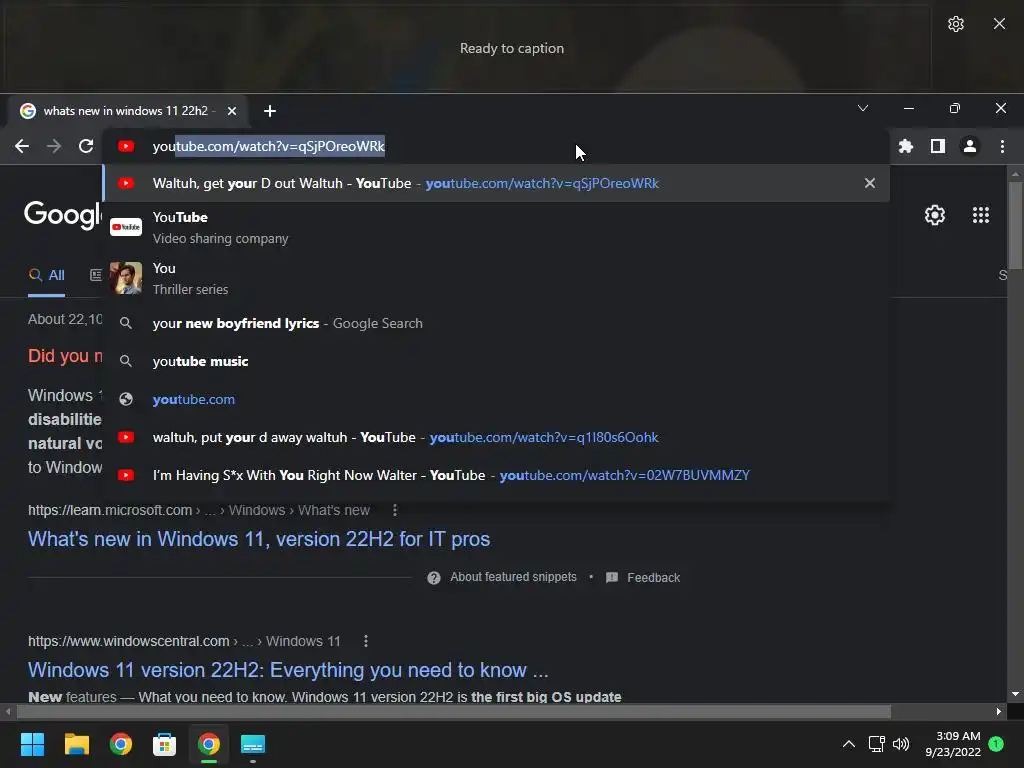The image size is (1024, 768).
Task: Open File Explorer from the taskbar
Action: click(76, 744)
